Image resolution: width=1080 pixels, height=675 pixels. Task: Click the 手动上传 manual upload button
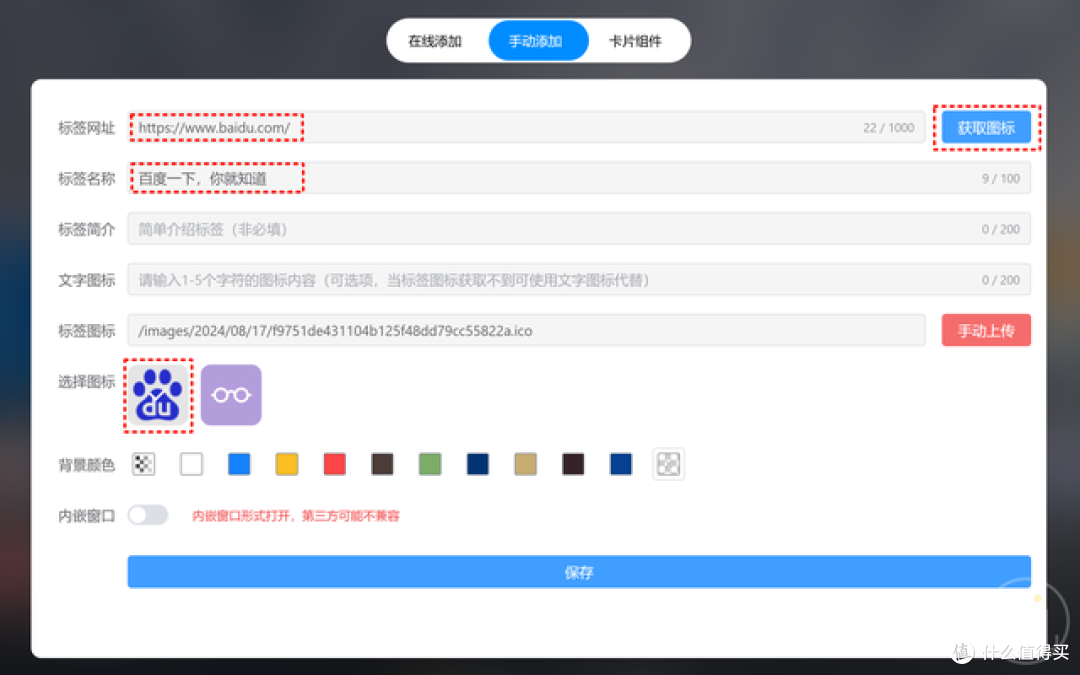(x=986, y=330)
